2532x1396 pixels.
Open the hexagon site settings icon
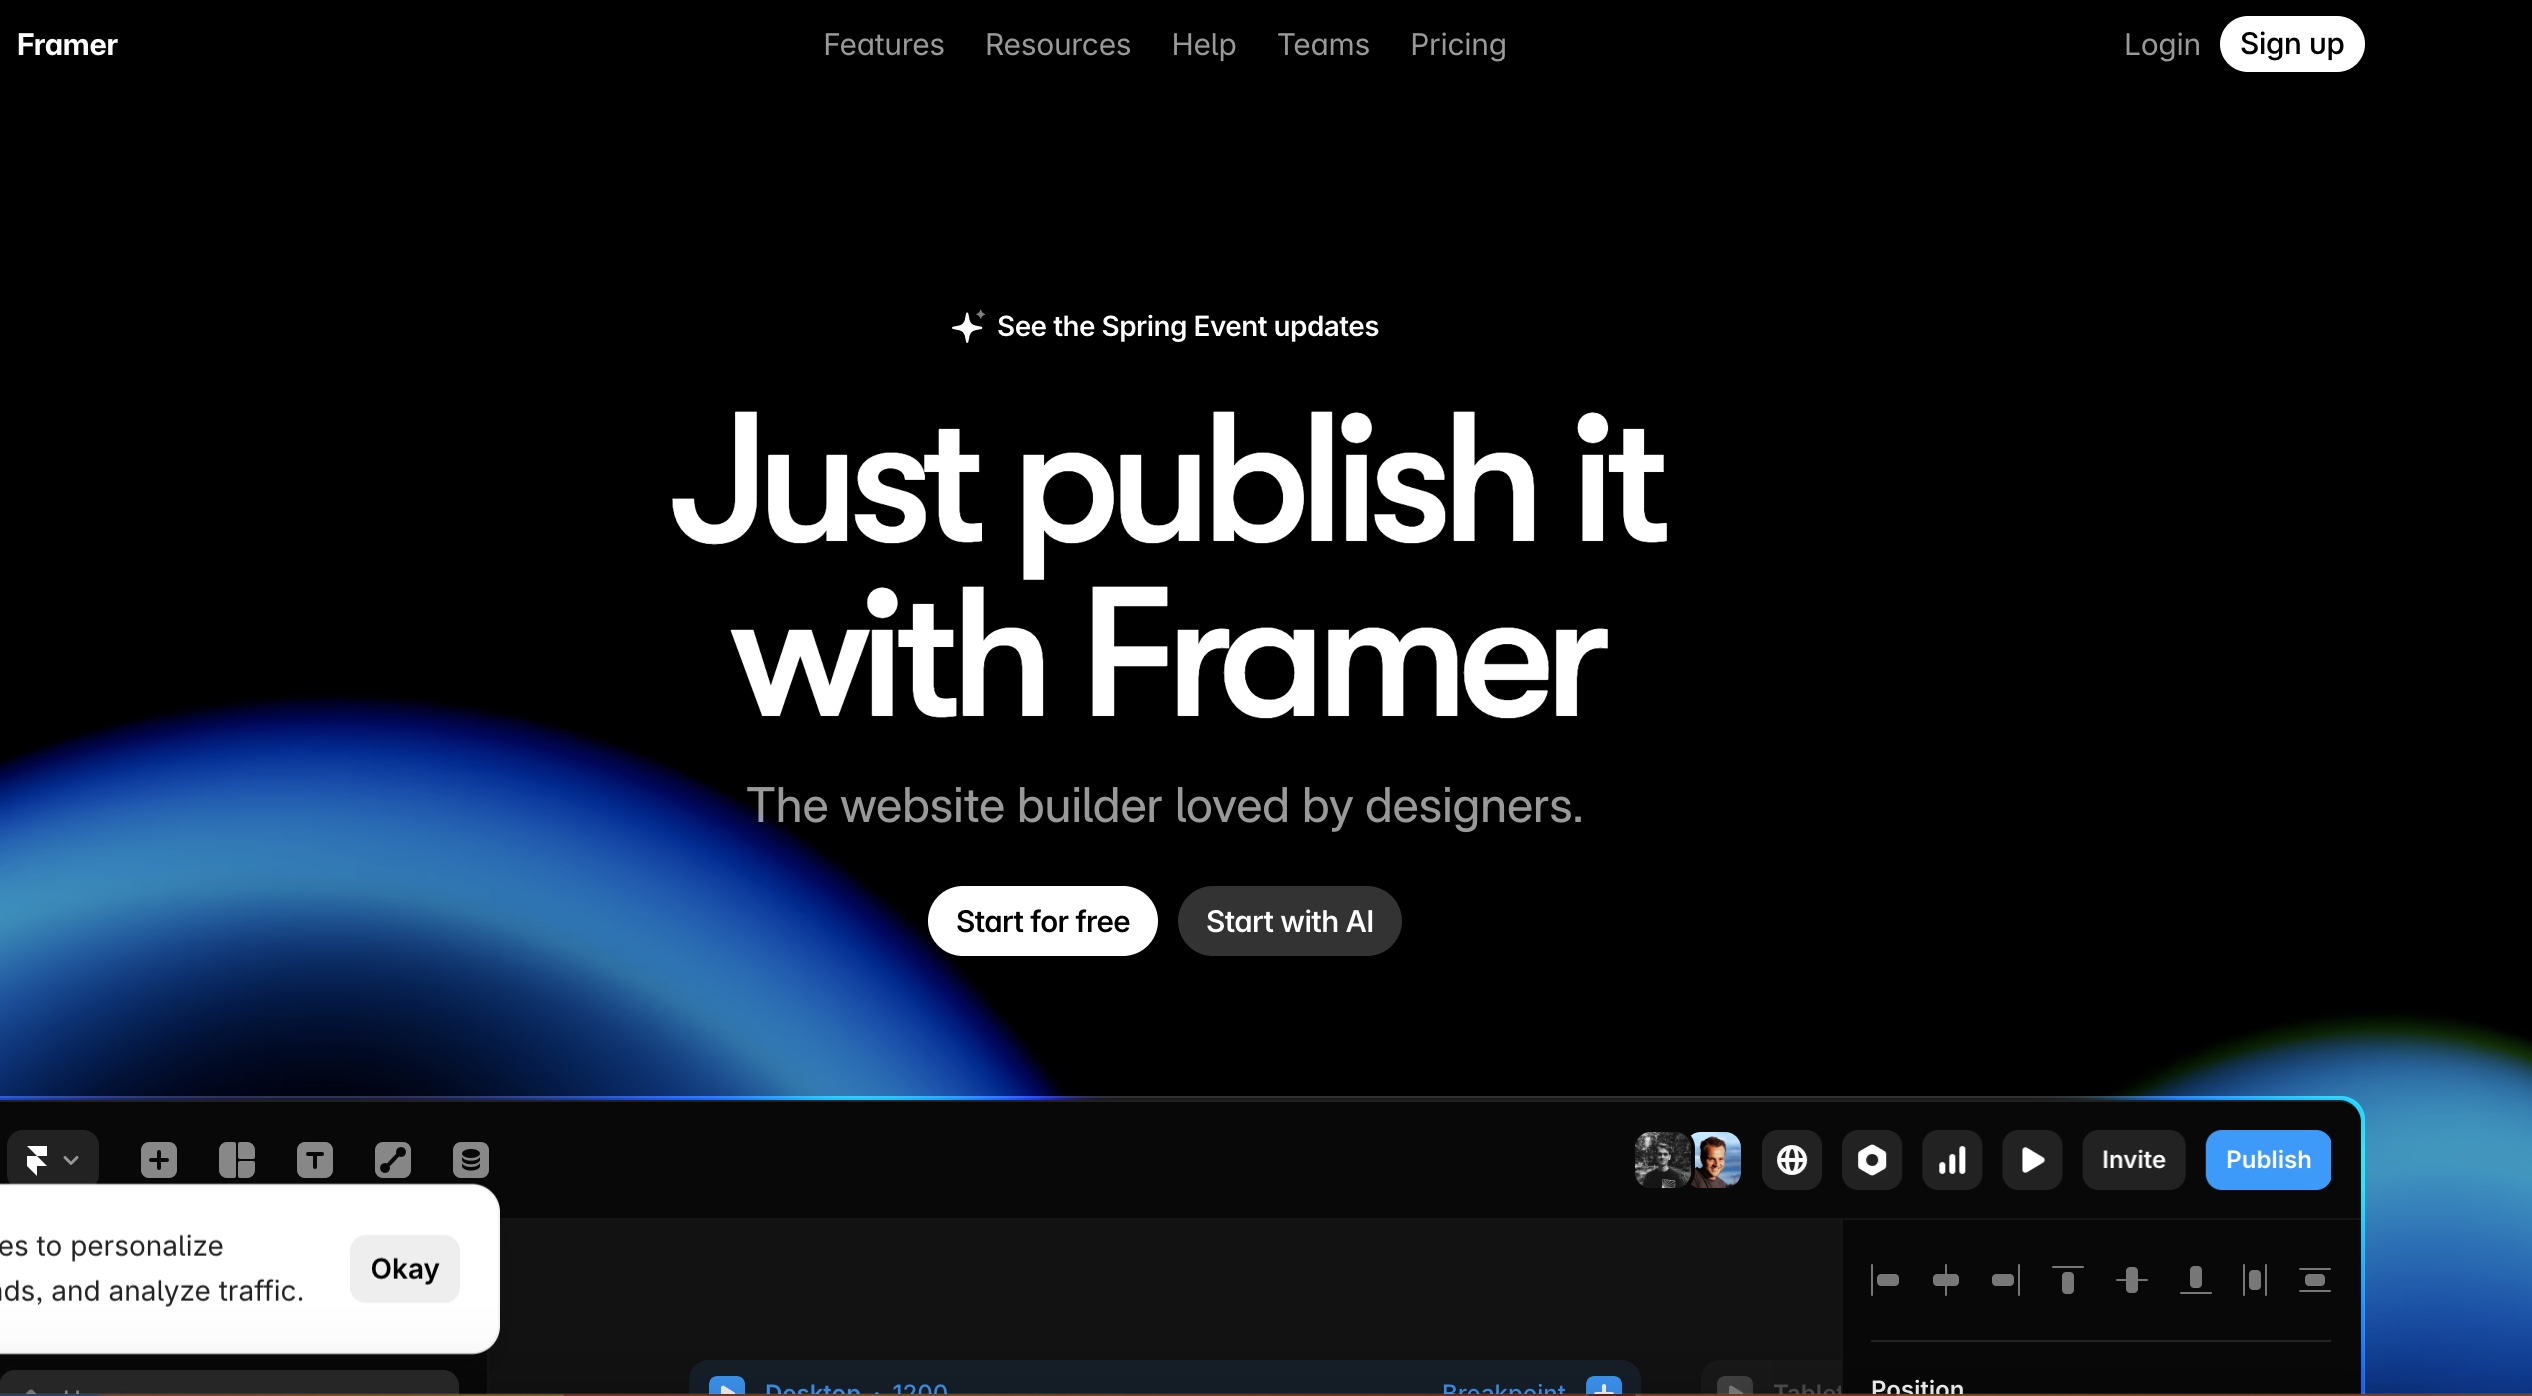tap(1871, 1160)
